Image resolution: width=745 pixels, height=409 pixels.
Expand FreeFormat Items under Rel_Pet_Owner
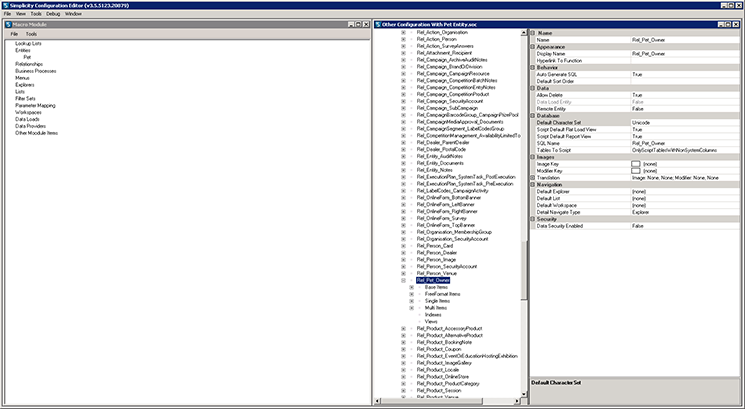point(412,294)
